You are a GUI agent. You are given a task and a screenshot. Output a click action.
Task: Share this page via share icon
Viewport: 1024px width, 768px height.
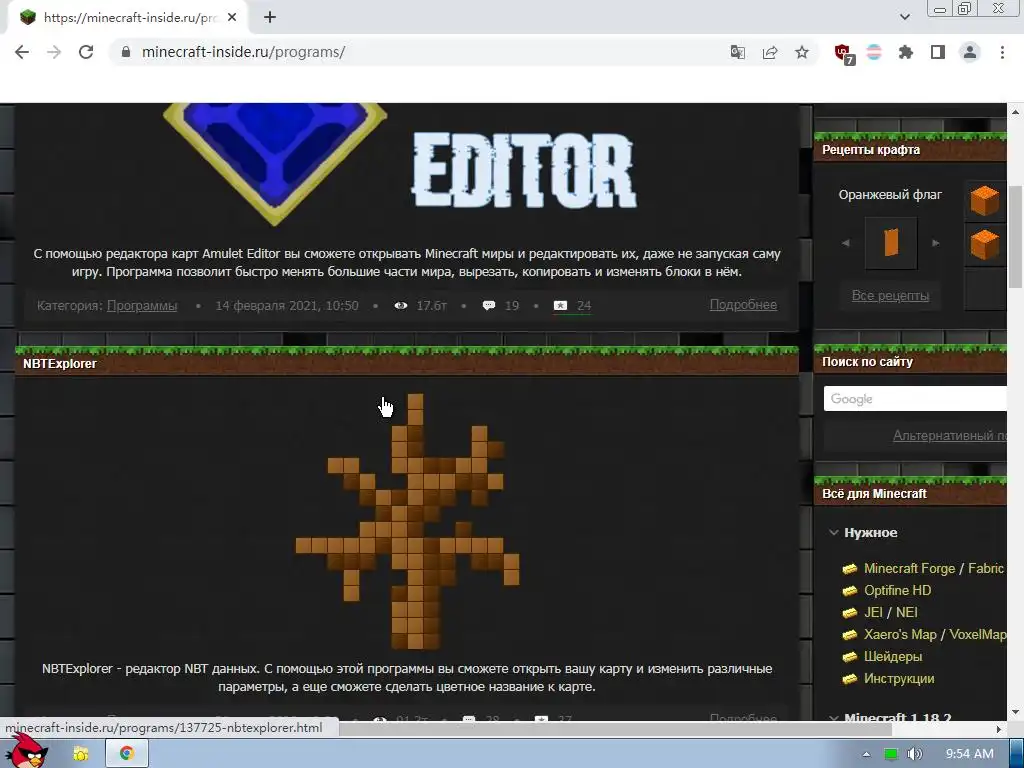[x=770, y=52]
